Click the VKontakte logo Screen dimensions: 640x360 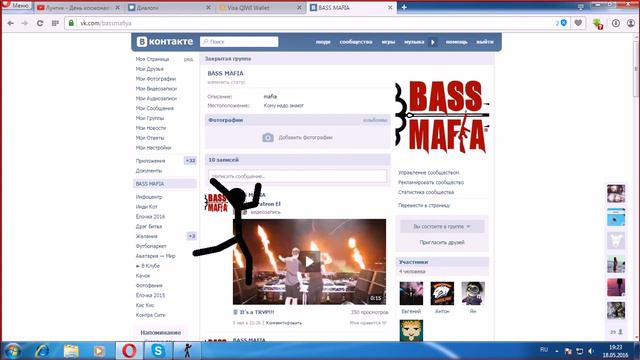click(164, 42)
